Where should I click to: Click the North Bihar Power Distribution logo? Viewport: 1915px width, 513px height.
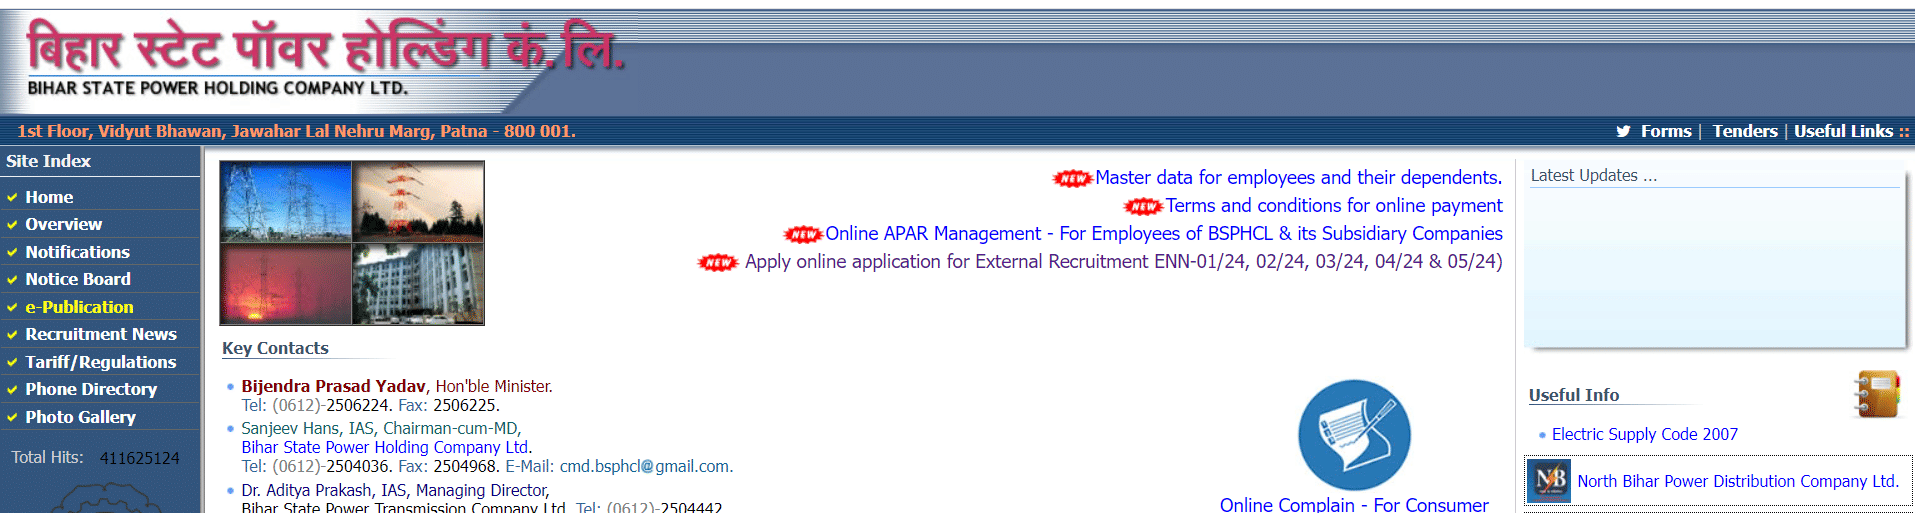pos(1549,481)
